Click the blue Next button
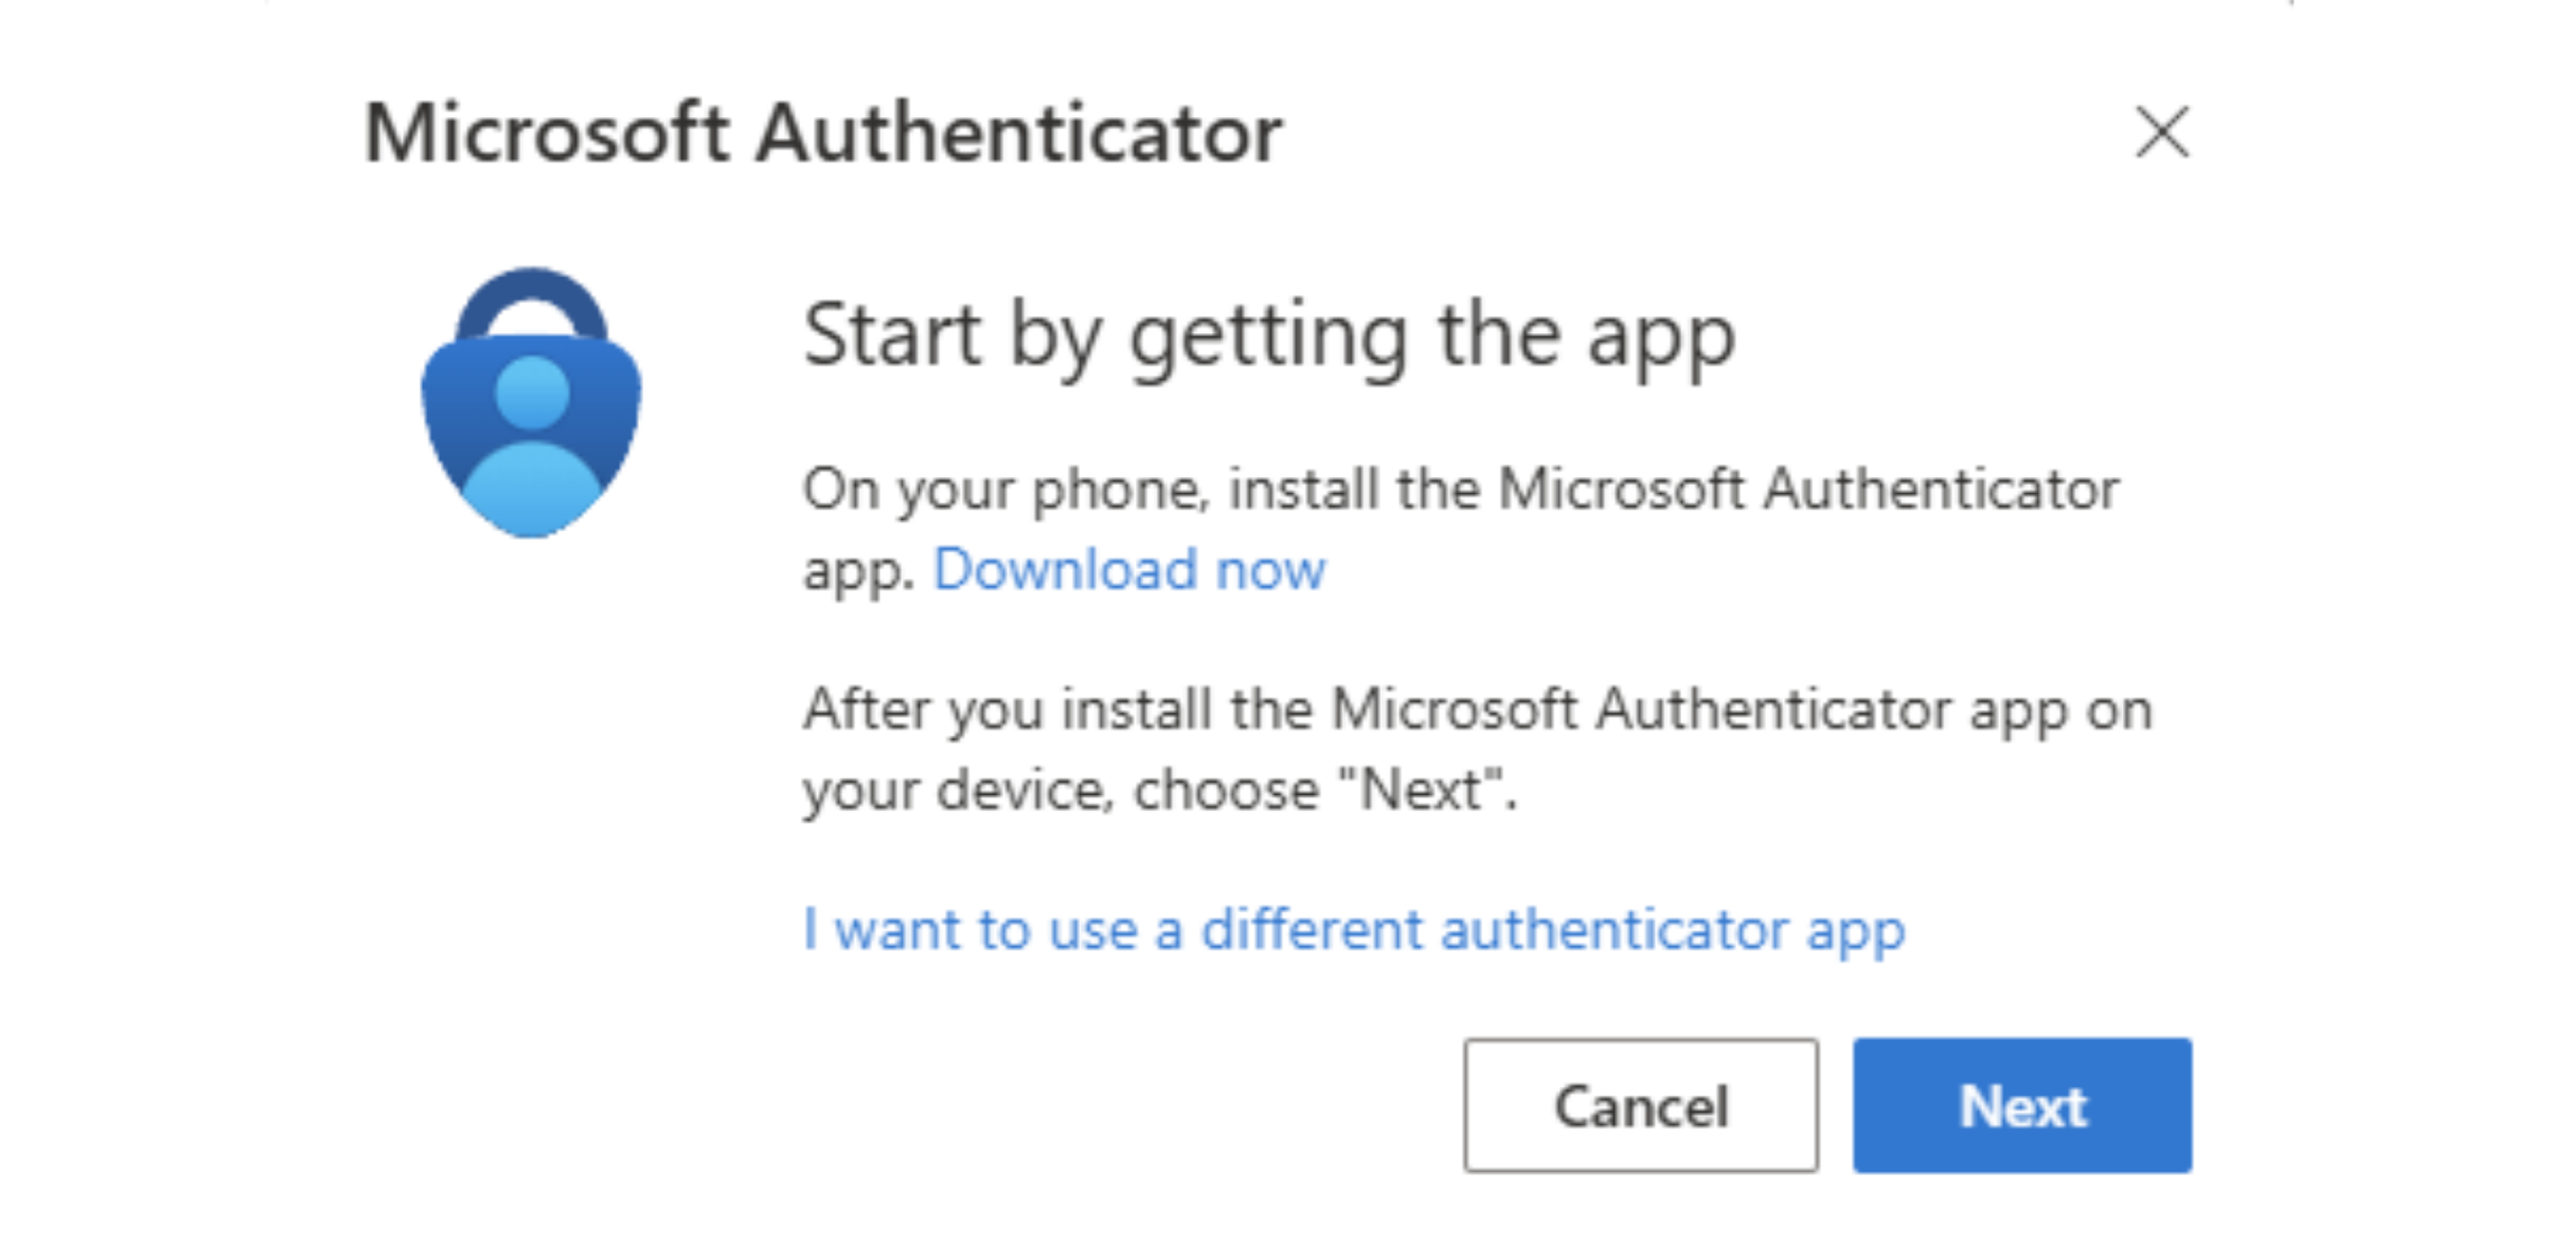 2021,1105
